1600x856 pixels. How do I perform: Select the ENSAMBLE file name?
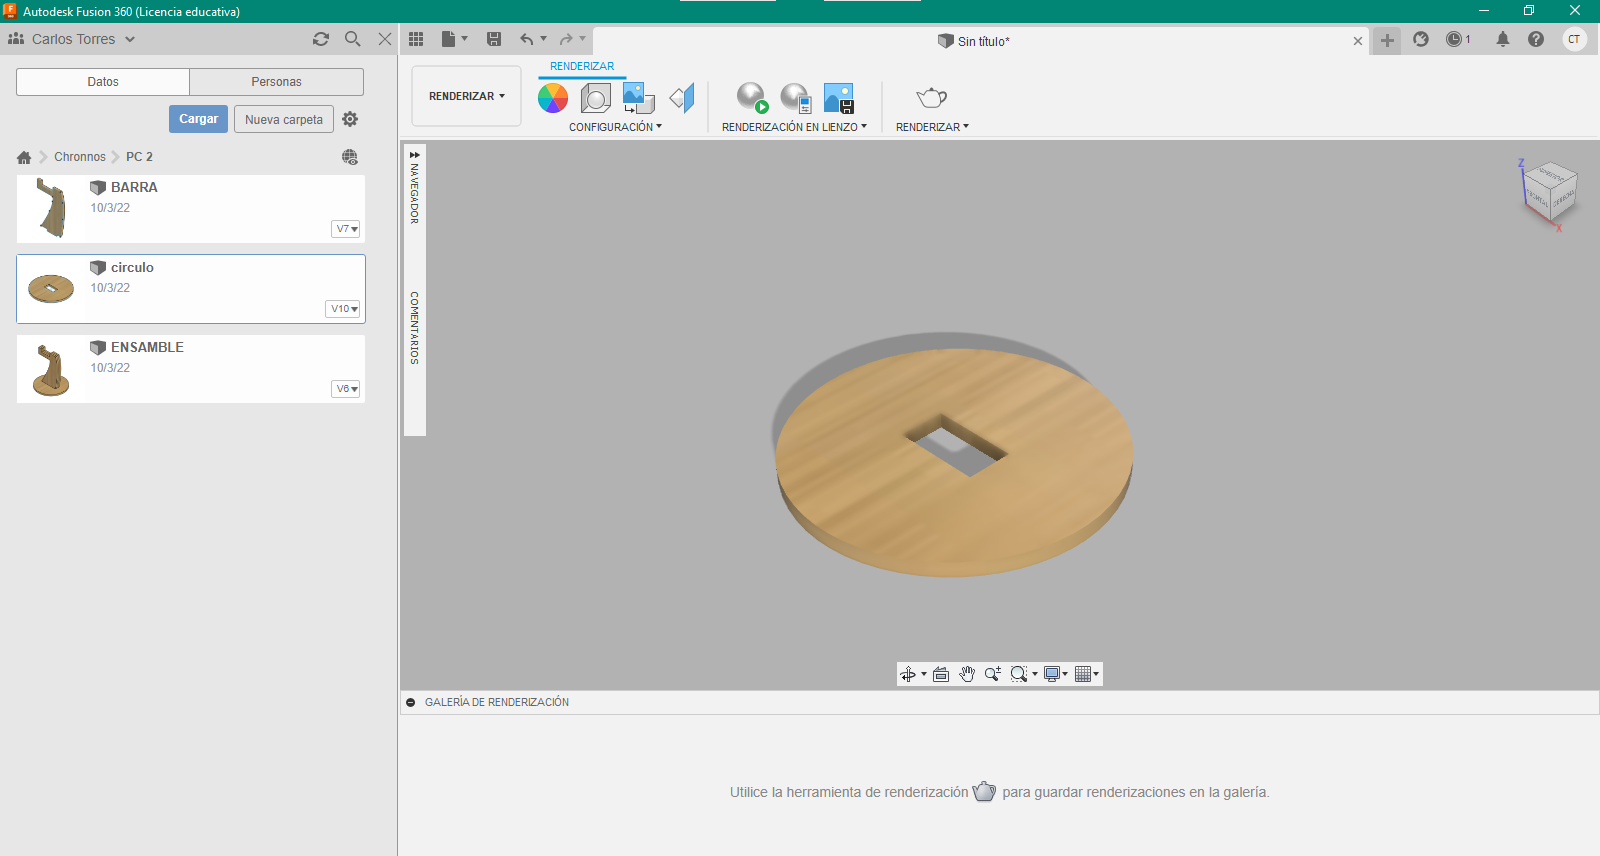click(147, 347)
